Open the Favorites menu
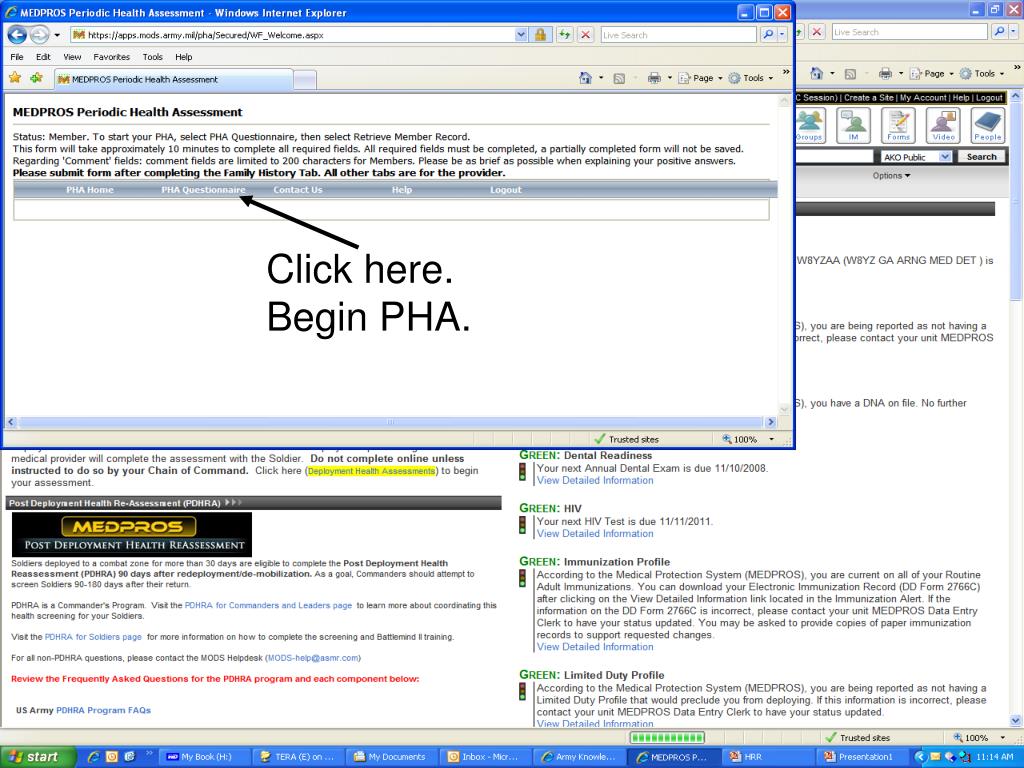 coord(111,57)
